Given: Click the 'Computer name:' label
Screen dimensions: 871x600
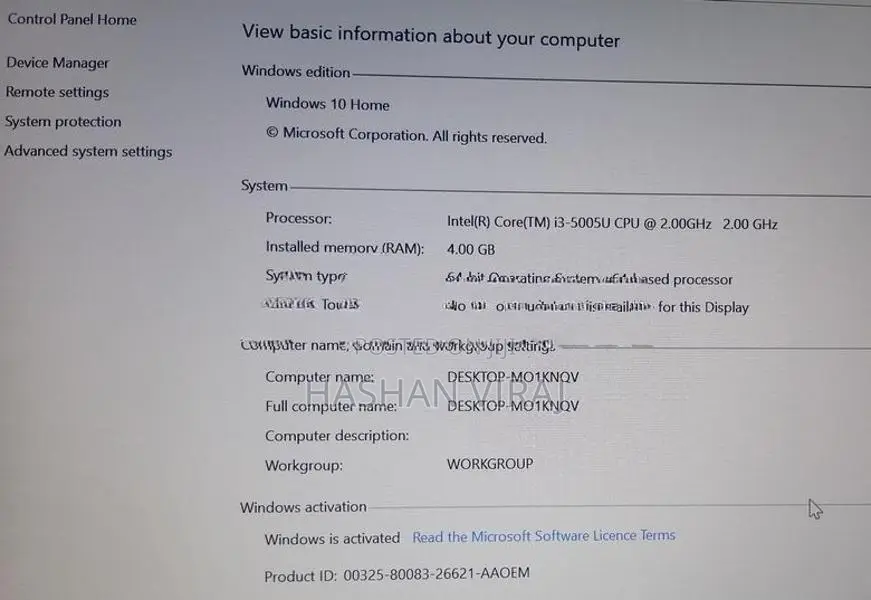Looking at the screenshot, I should pyautogui.click(x=320, y=377).
